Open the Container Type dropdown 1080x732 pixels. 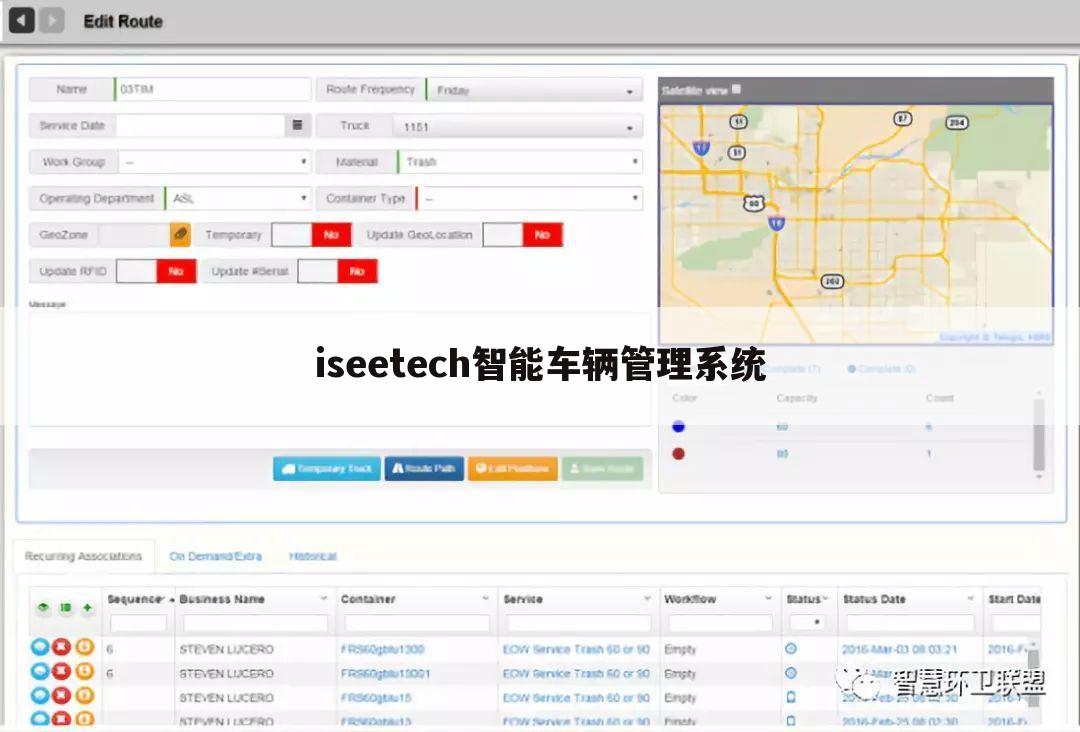pos(529,198)
